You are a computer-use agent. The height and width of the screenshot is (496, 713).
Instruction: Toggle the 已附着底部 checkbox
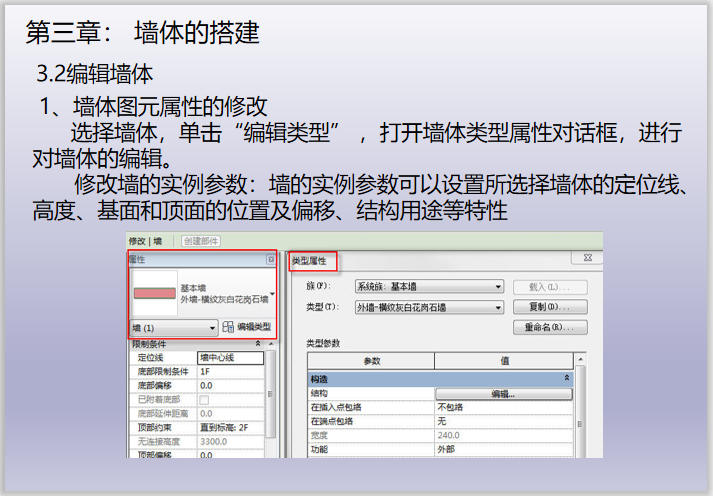click(x=204, y=399)
